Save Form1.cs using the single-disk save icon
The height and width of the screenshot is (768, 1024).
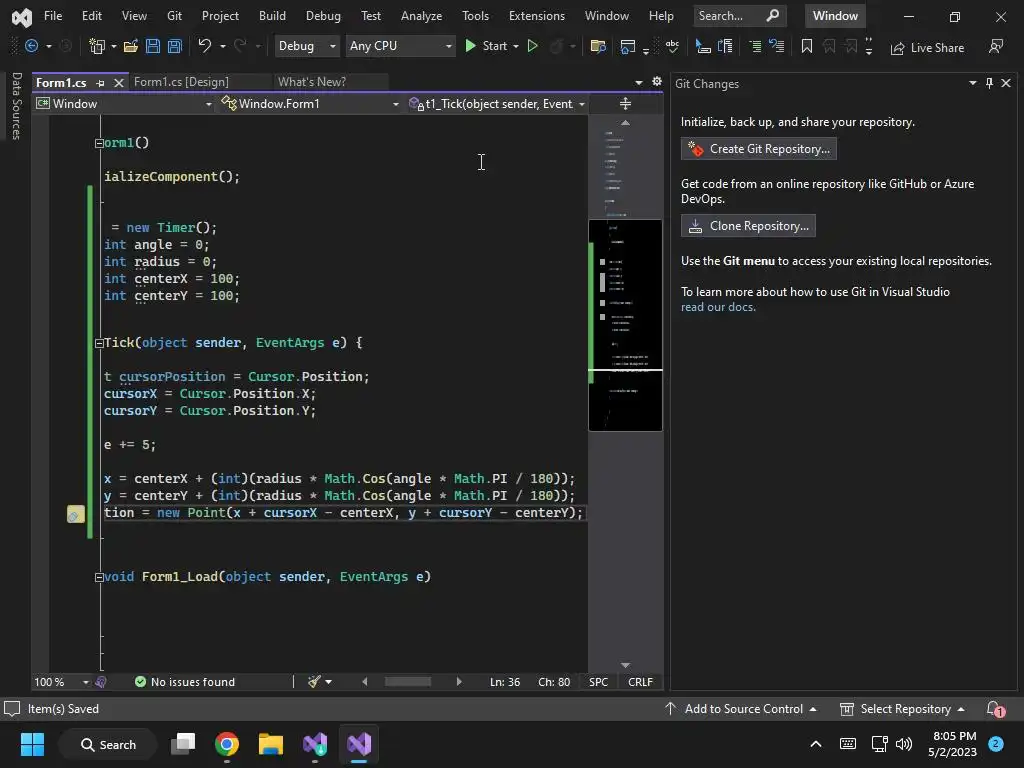[x=153, y=46]
